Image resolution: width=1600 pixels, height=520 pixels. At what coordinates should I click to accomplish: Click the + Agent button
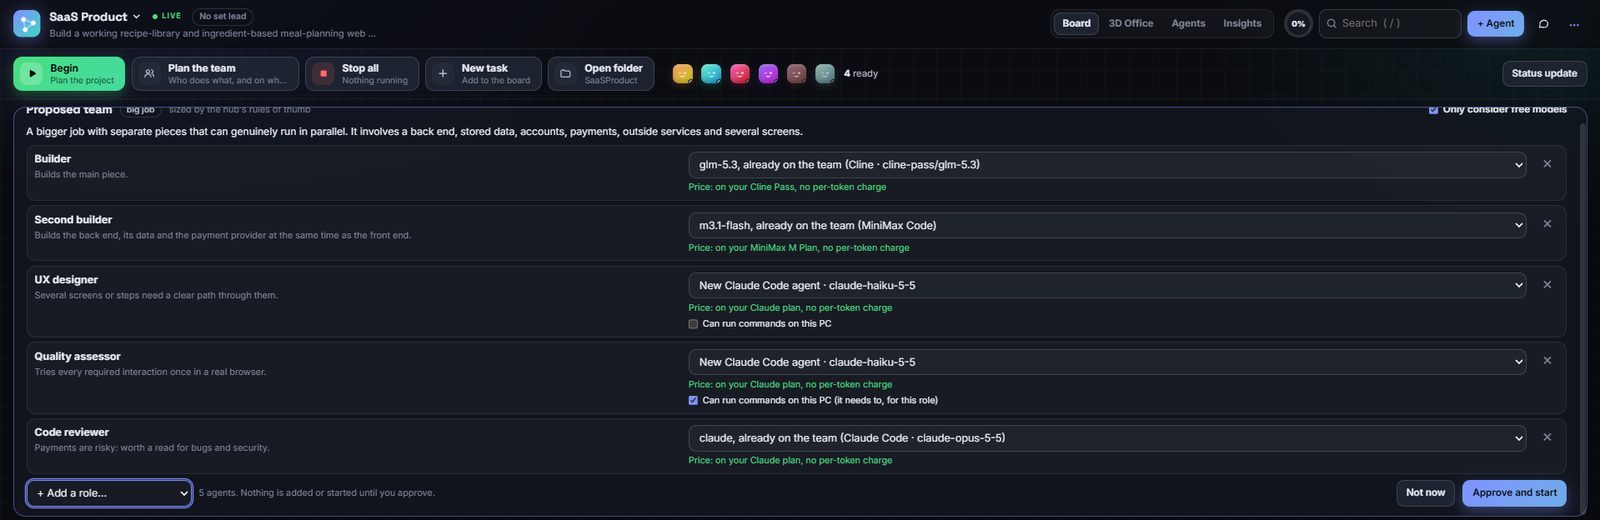[1495, 24]
